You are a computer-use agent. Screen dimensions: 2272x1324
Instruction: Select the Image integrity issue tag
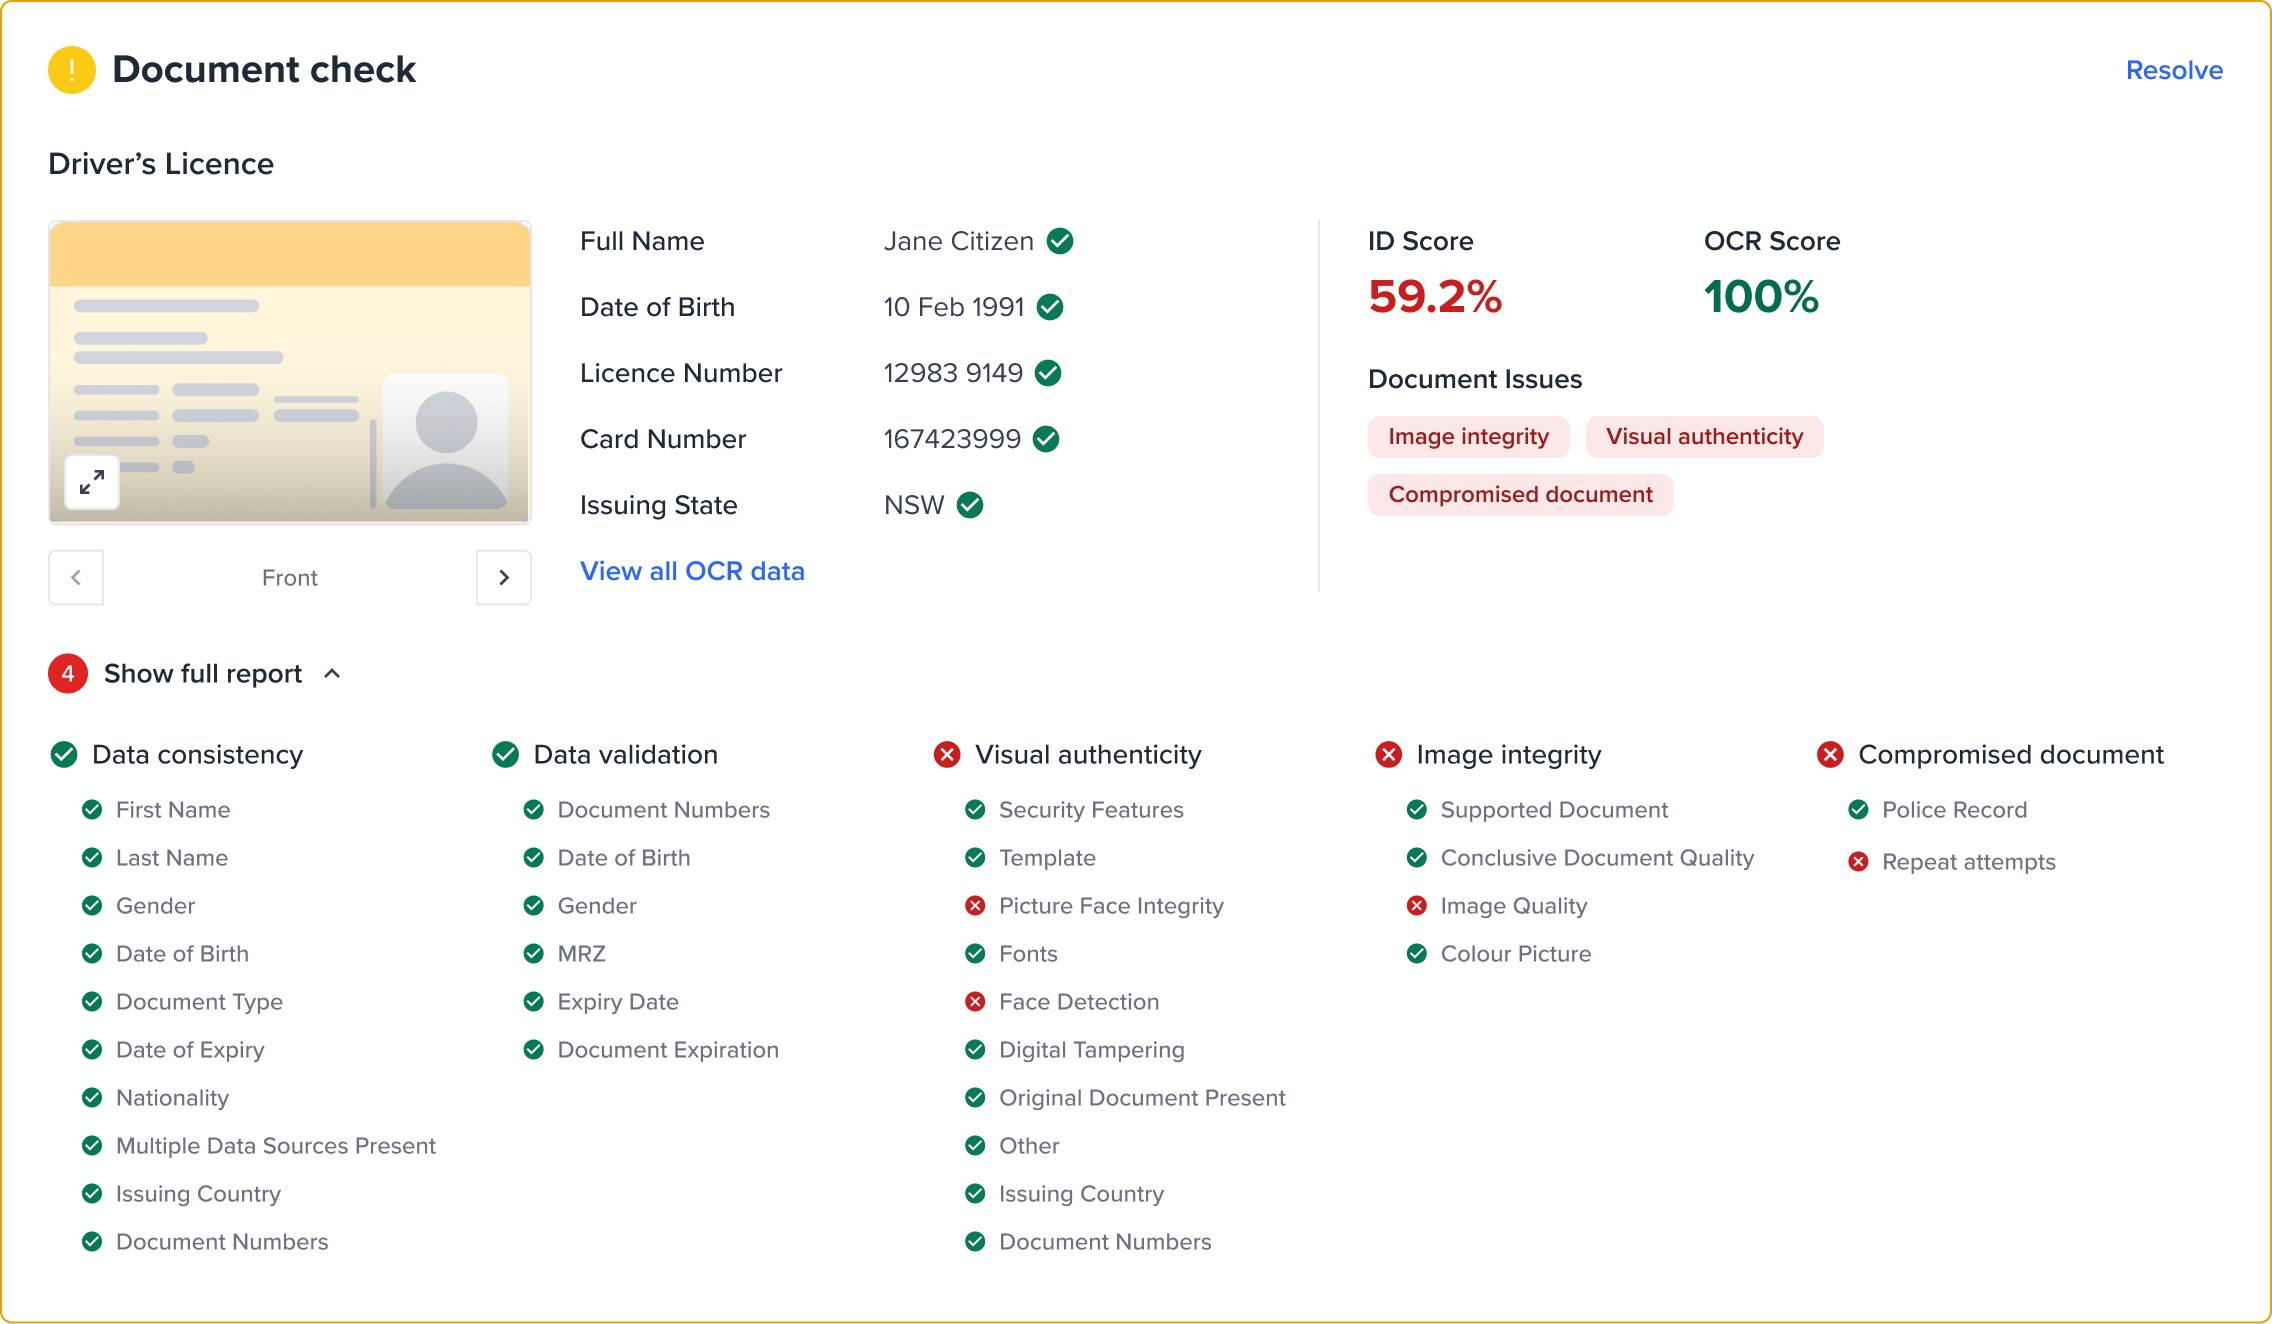pos(1468,437)
